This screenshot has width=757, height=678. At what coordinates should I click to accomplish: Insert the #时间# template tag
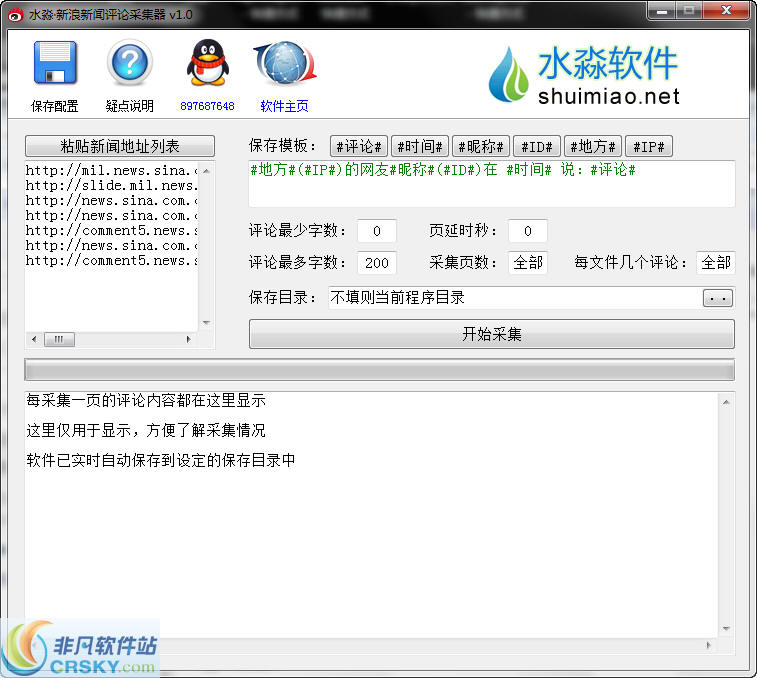420,146
